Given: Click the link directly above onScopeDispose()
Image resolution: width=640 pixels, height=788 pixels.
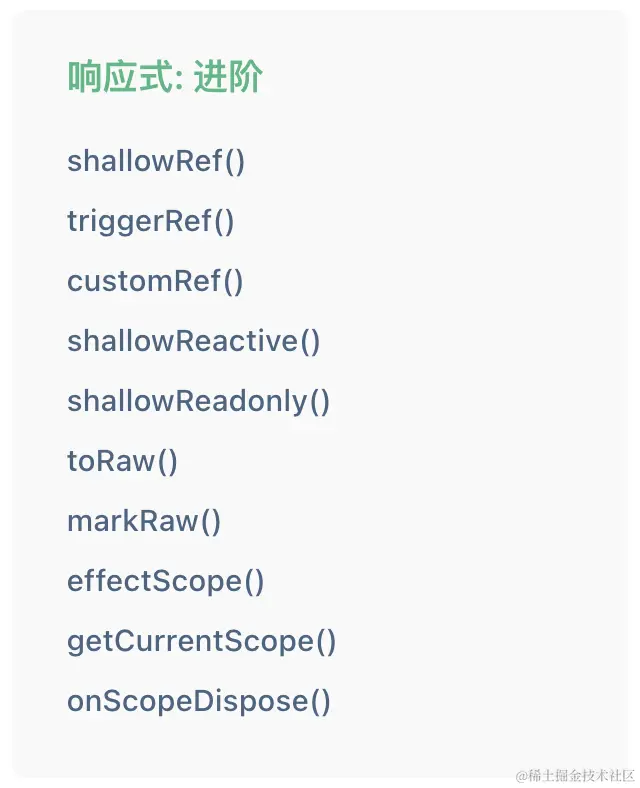Looking at the screenshot, I should (x=202, y=641).
